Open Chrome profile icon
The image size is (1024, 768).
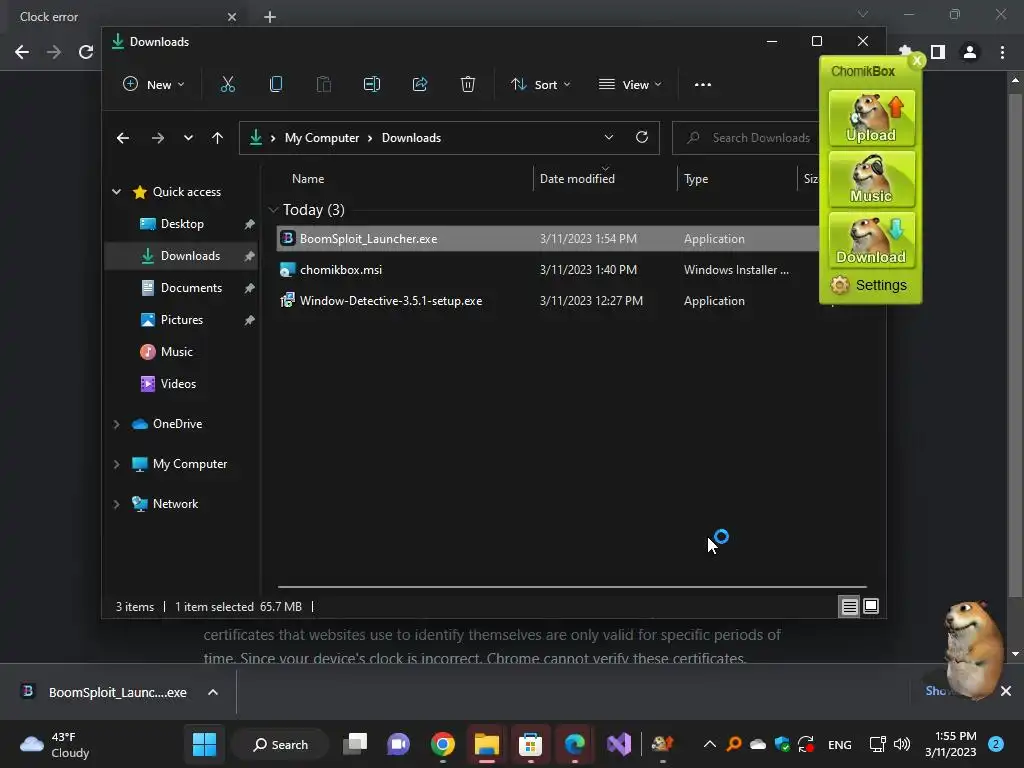pos(970,52)
